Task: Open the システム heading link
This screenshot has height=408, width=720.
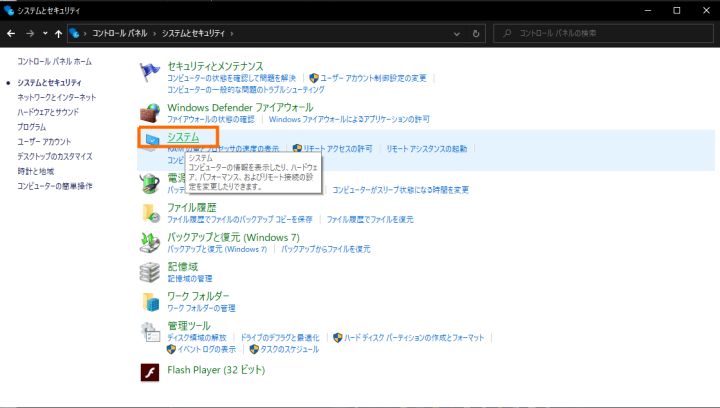Action: pyautogui.click(x=183, y=137)
